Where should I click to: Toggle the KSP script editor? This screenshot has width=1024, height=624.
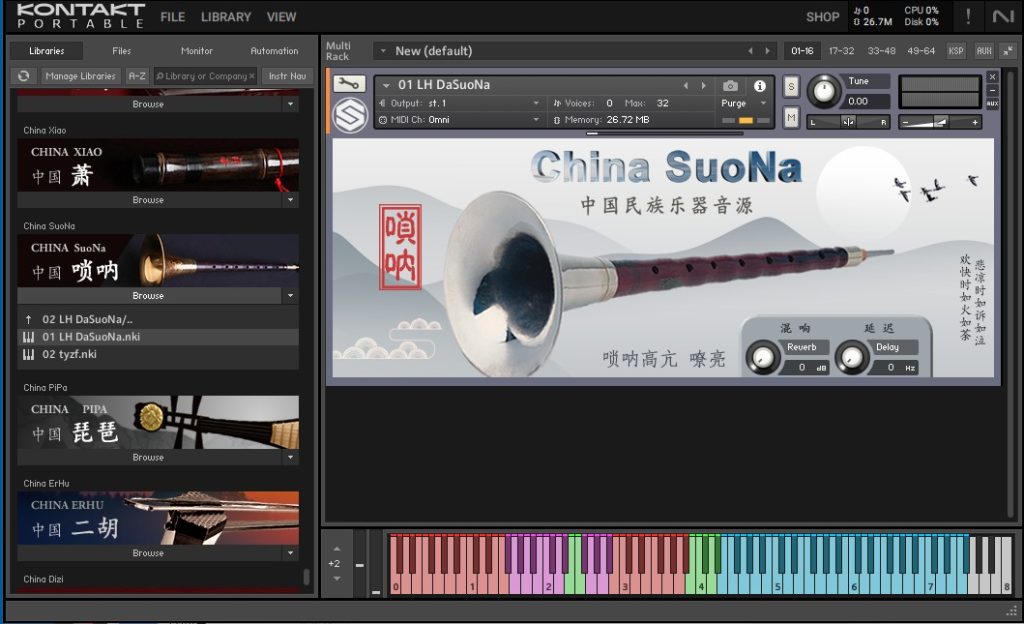956,51
